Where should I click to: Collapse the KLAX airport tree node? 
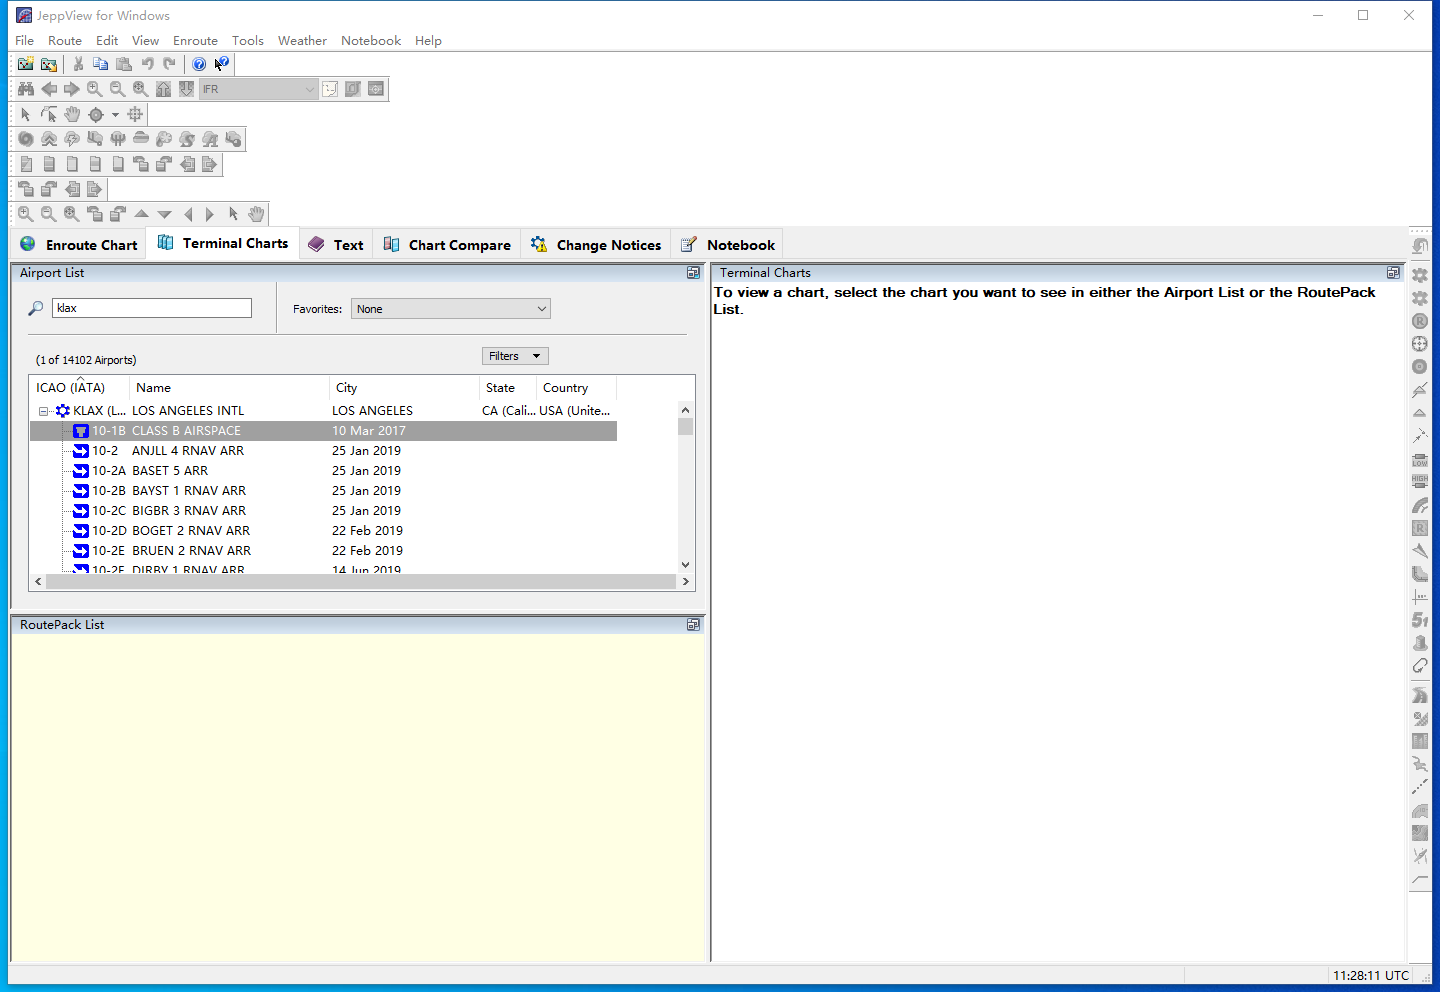coord(43,411)
